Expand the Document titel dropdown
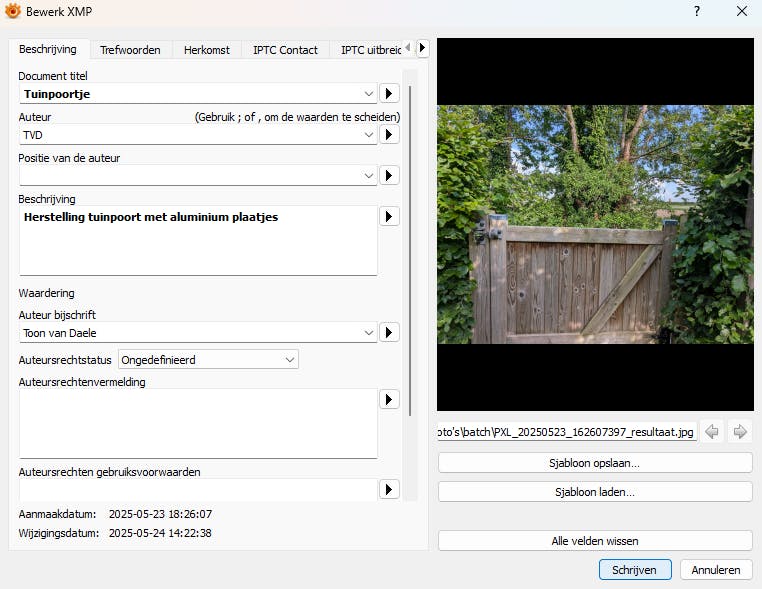This screenshot has width=762, height=589. (x=369, y=94)
